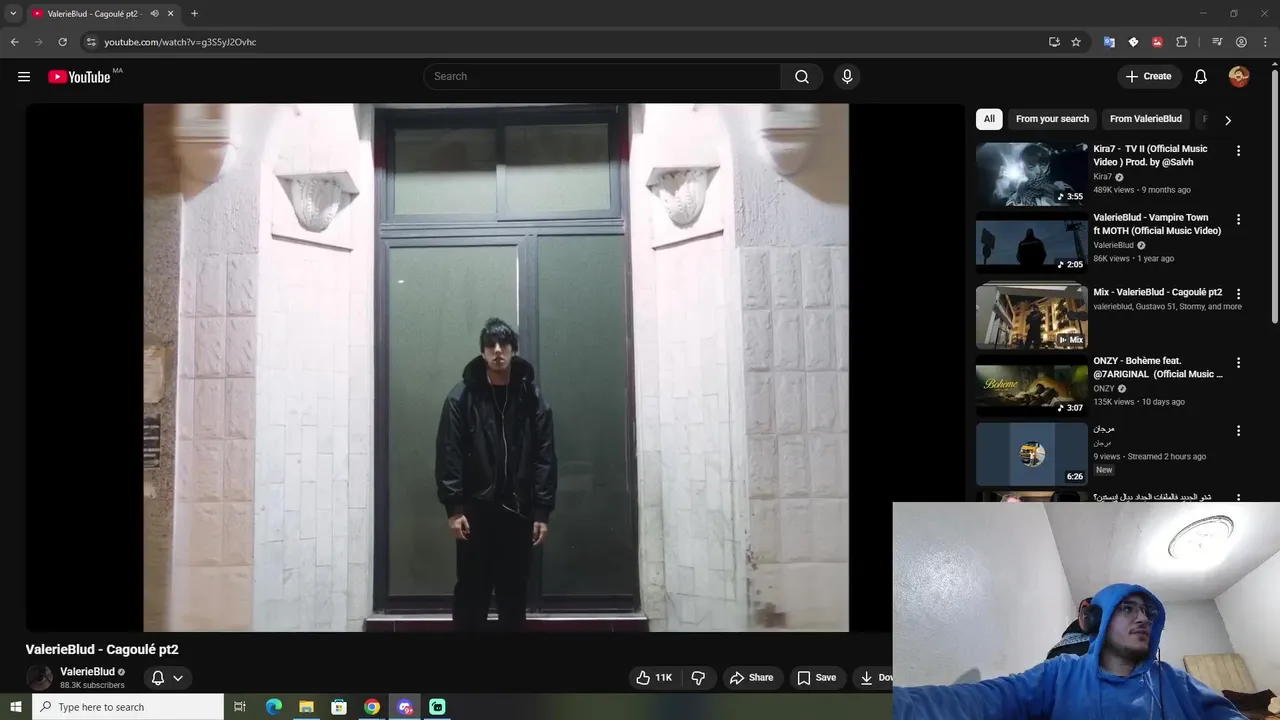Click the address bar URL
1280x720 pixels.
180,42
